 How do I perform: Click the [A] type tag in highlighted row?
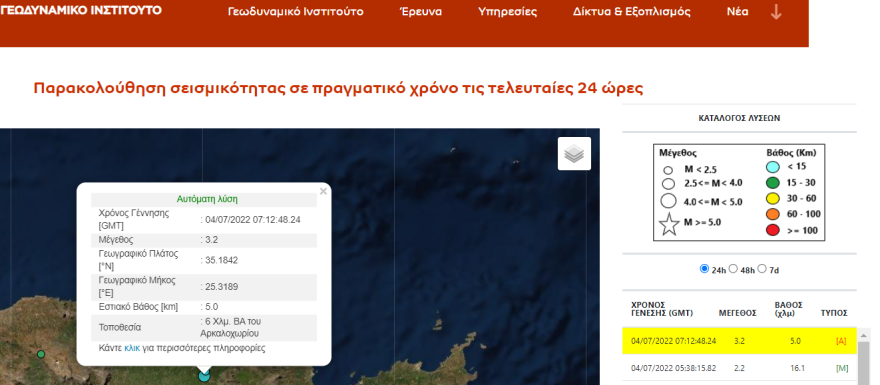841,341
